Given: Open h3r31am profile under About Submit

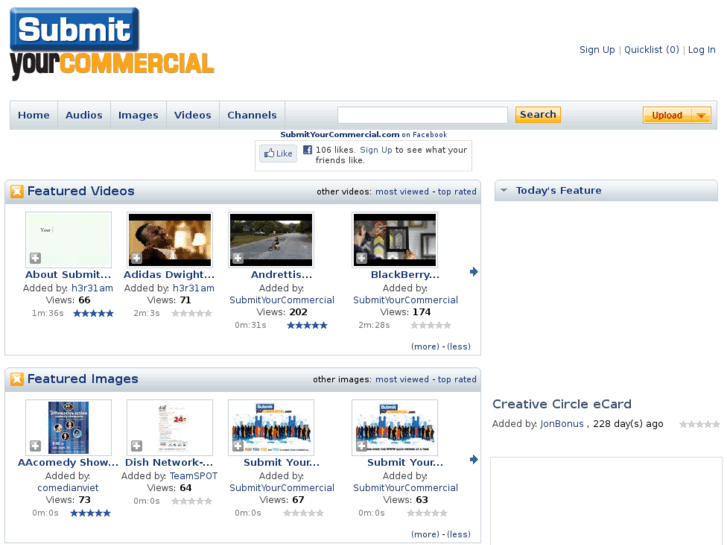Looking at the screenshot, I should tap(92, 288).
